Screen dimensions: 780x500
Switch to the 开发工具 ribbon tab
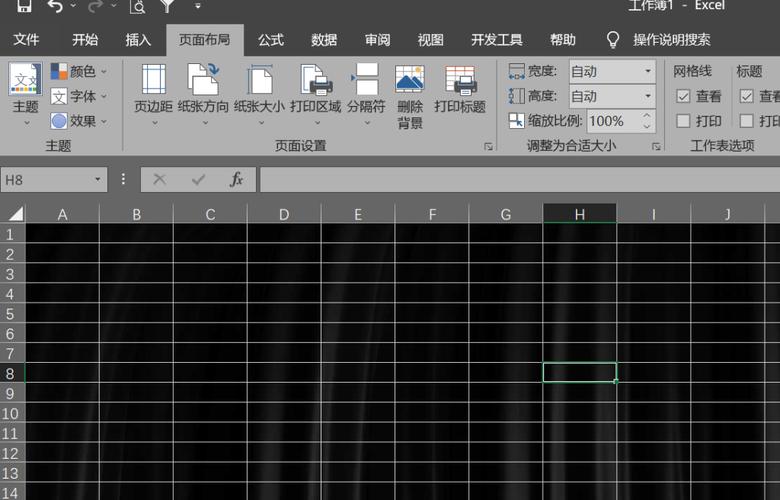(x=496, y=40)
